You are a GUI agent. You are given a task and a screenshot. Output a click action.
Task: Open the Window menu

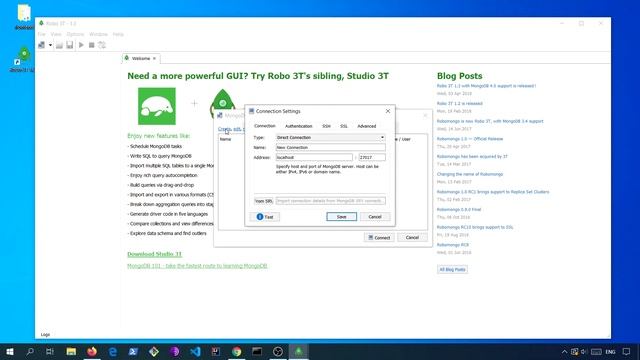pyautogui.click(x=98, y=34)
